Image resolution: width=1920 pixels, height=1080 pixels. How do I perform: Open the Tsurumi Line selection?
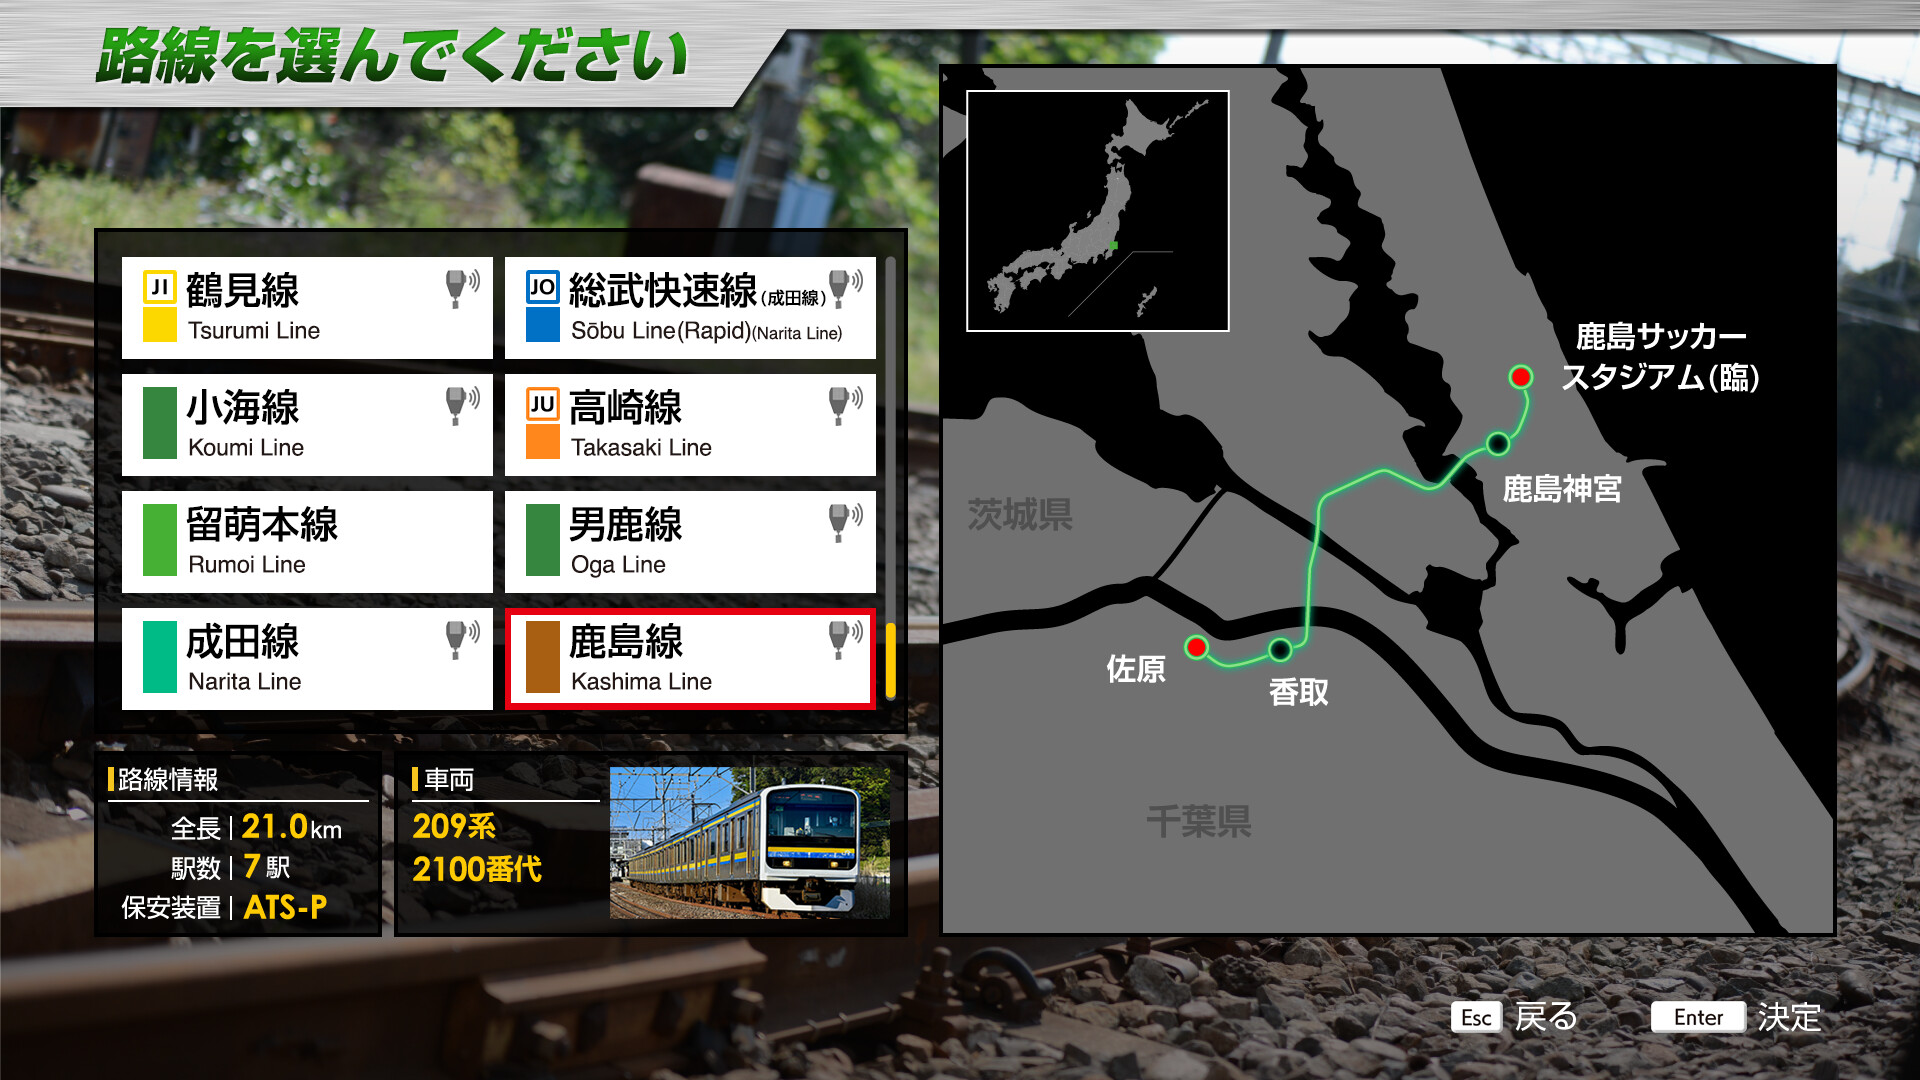pyautogui.click(x=306, y=308)
